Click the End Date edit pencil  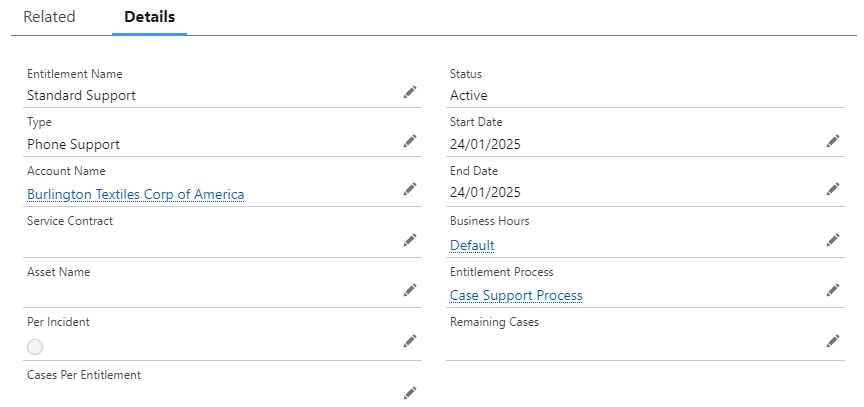tap(833, 189)
